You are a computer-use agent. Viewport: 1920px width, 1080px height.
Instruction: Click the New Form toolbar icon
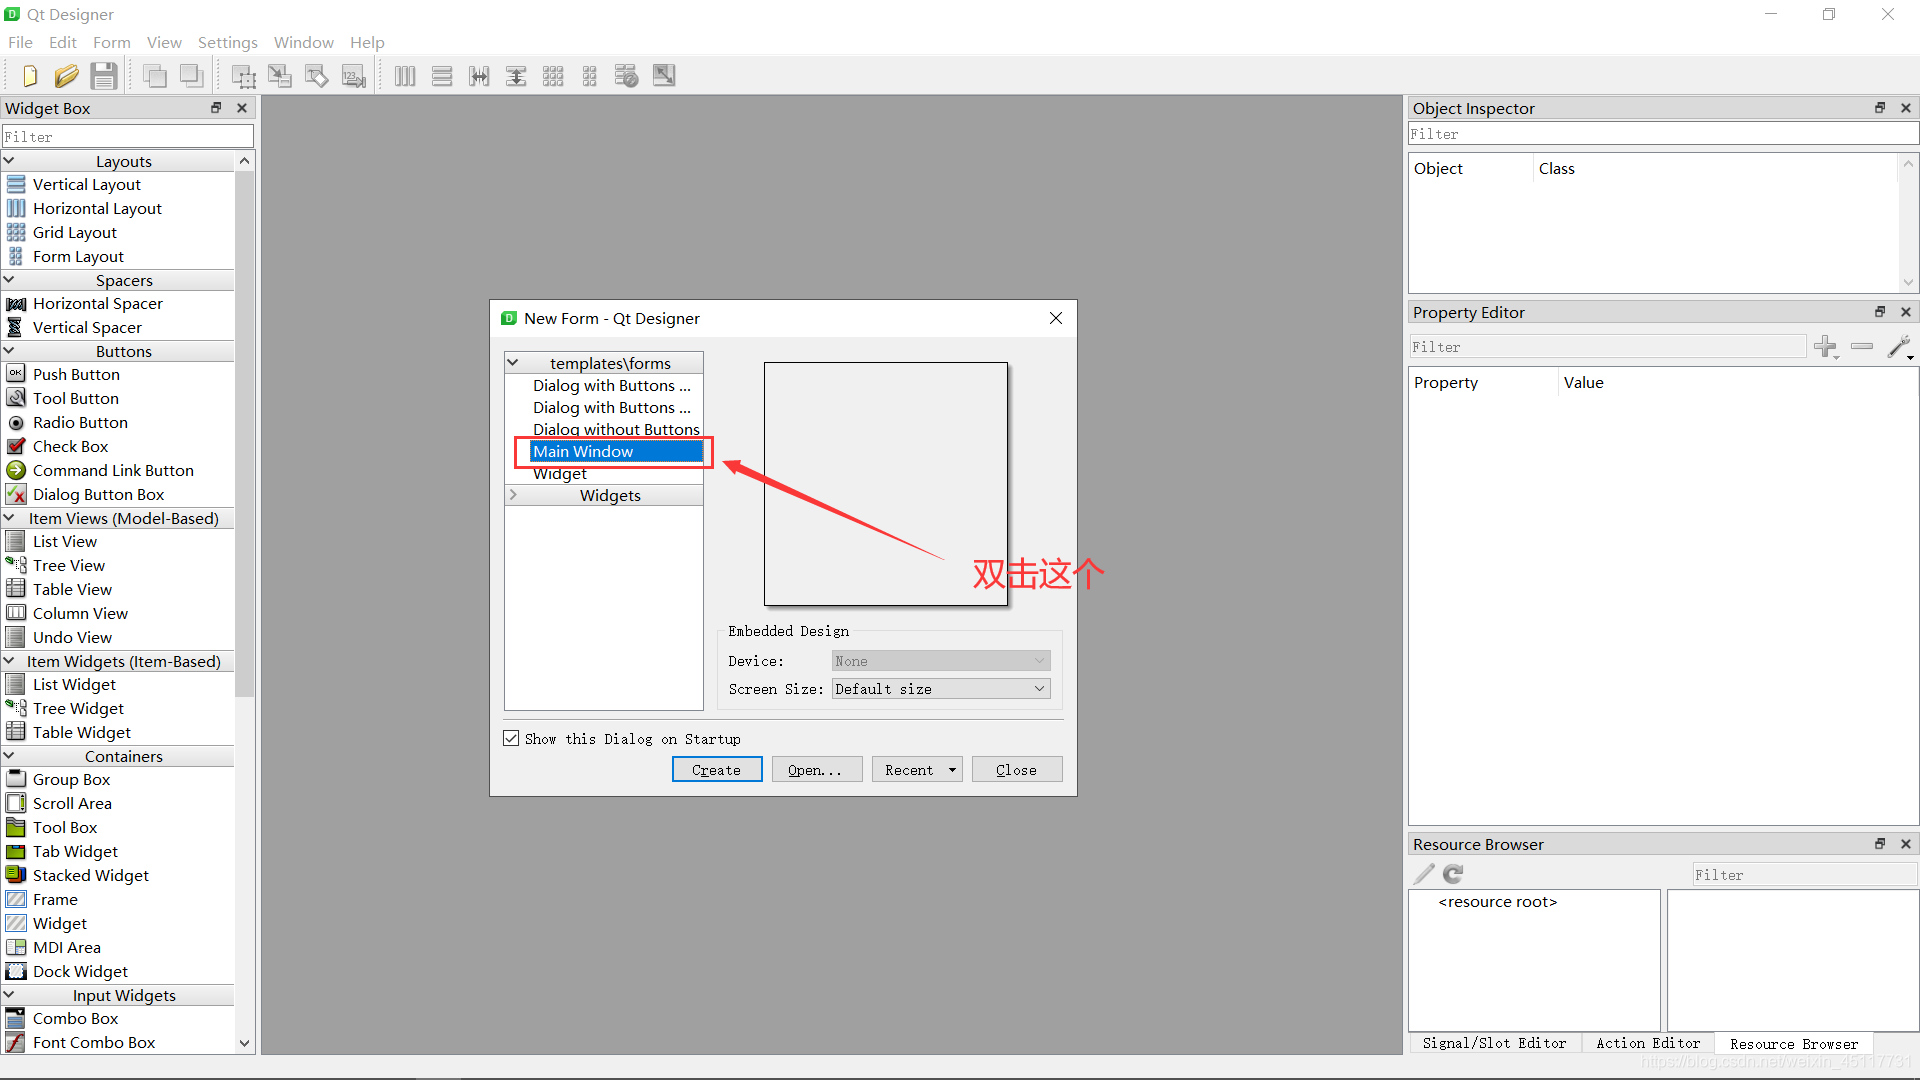tap(30, 76)
